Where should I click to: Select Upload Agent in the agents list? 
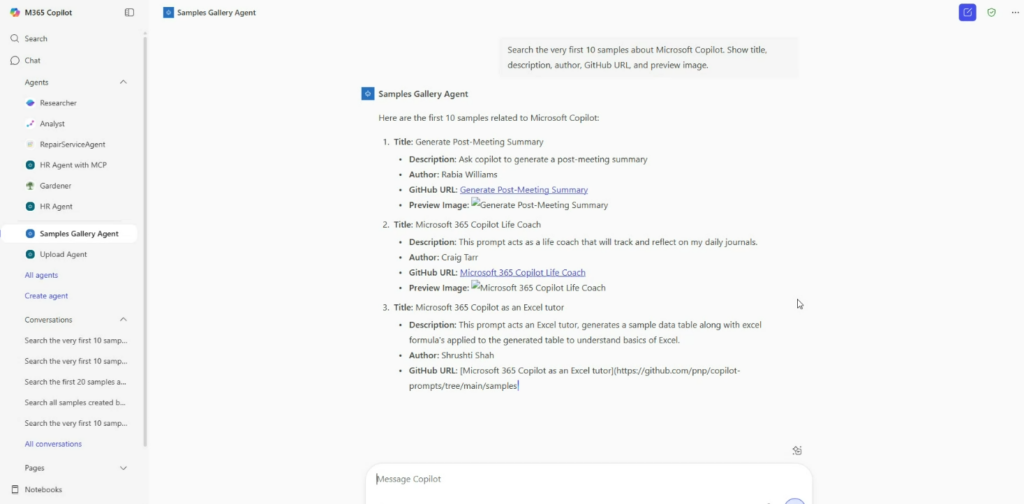[x=63, y=255]
